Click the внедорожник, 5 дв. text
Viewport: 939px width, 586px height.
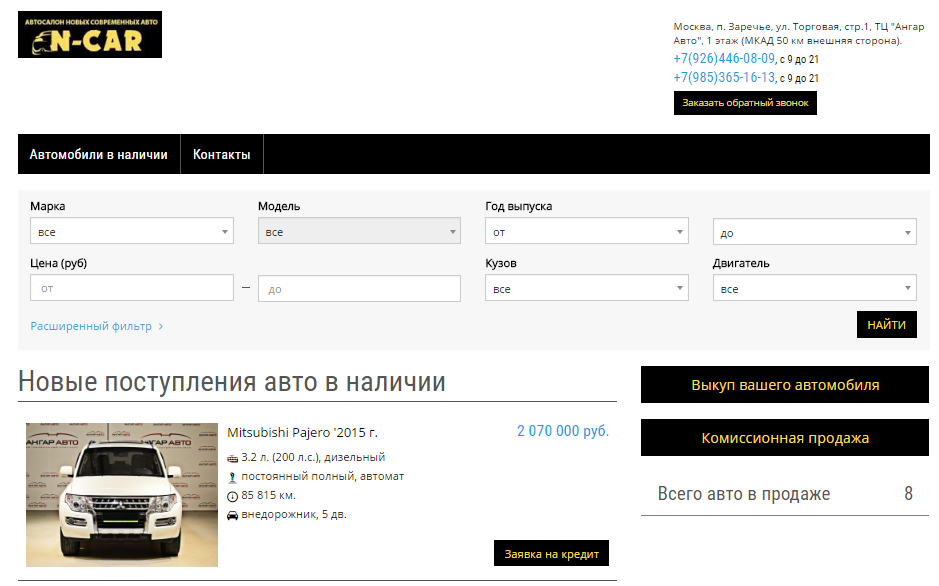[294, 515]
